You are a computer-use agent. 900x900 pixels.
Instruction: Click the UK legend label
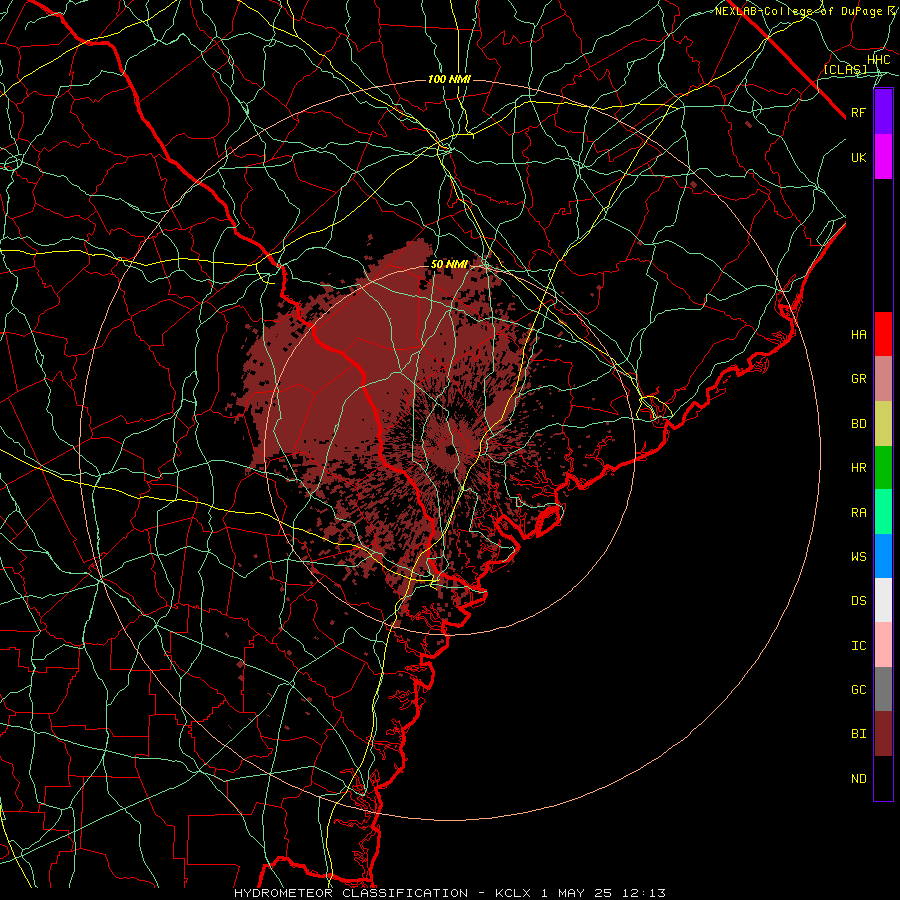click(859, 157)
